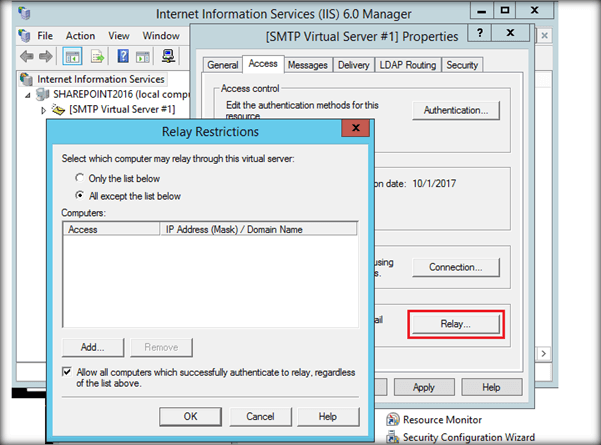Click the Forward arrow toolbar icon

pyautogui.click(x=46, y=57)
